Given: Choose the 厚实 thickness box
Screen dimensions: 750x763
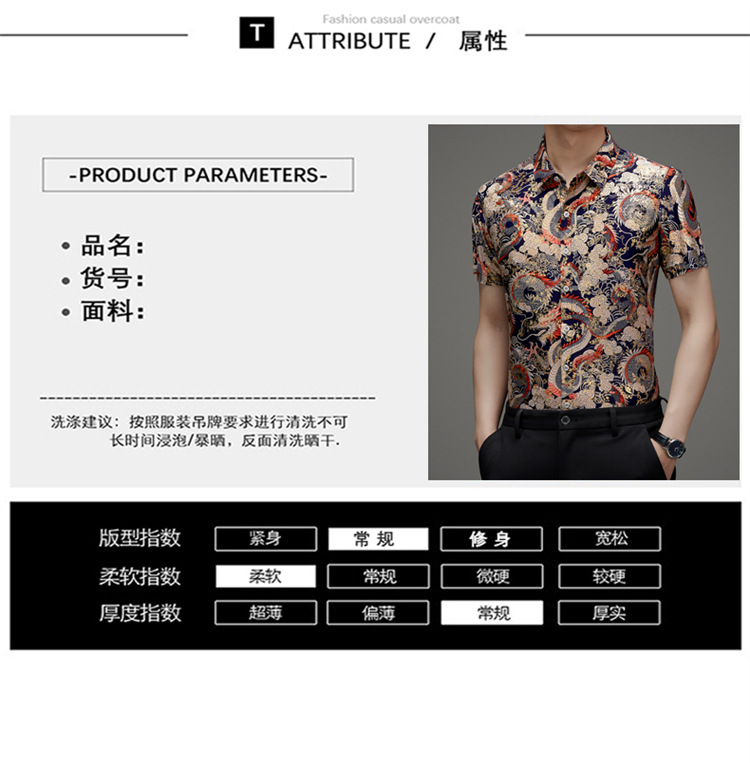Looking at the screenshot, I should [x=609, y=613].
